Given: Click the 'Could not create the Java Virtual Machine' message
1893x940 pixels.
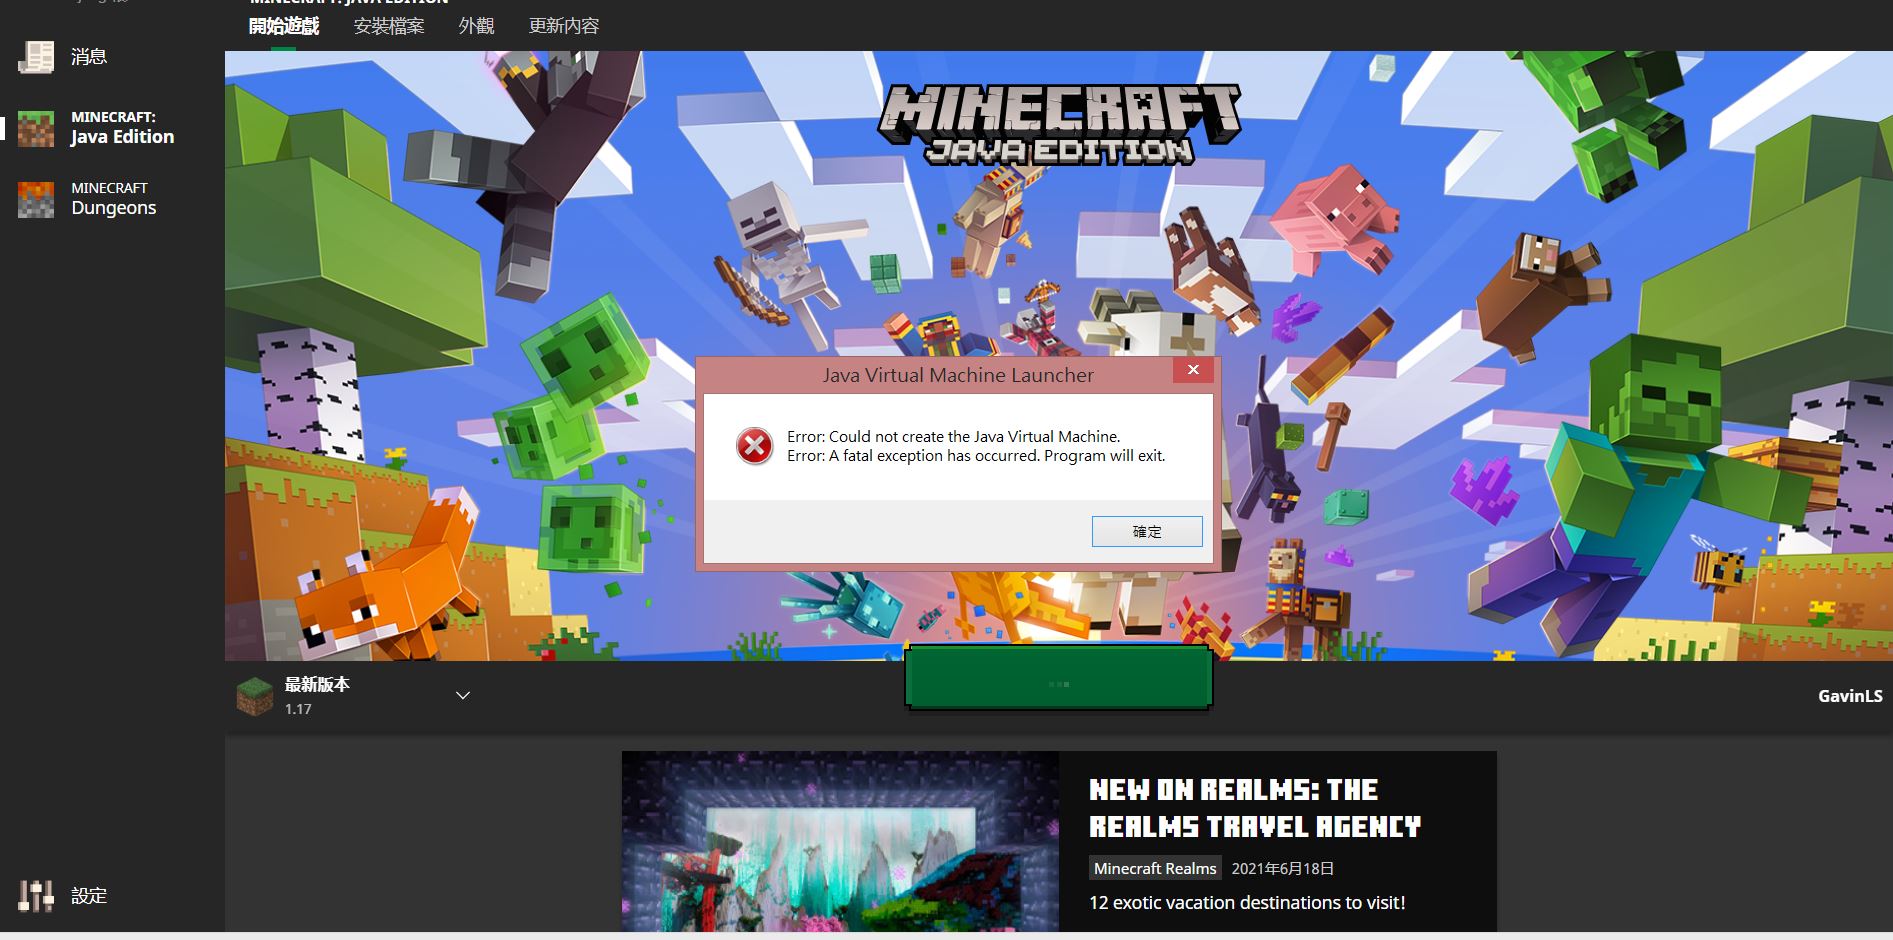Looking at the screenshot, I should (954, 436).
